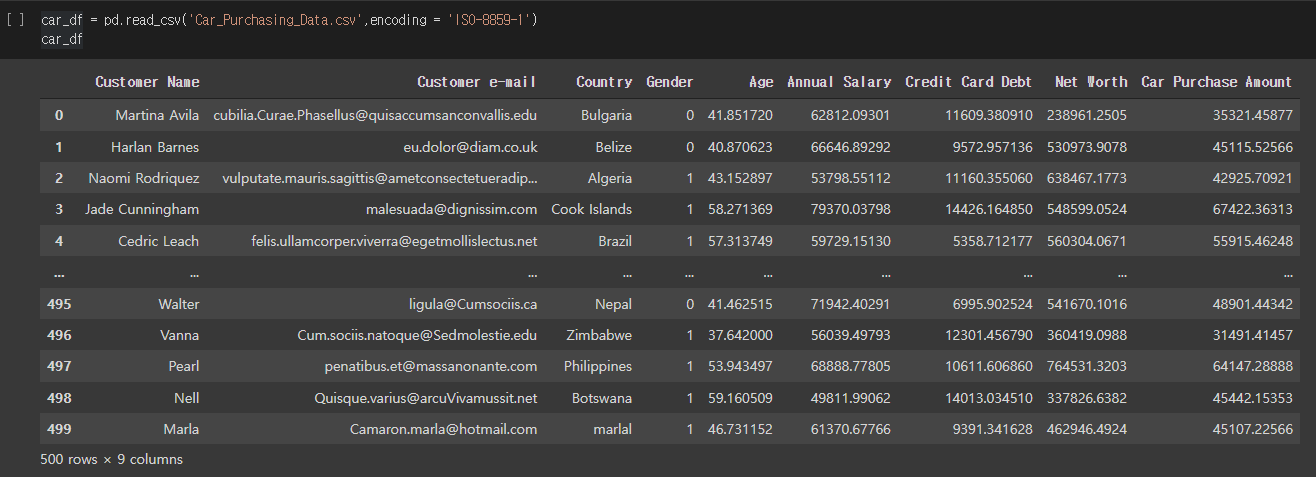Click the net worth value 638467.1773

(x=1087, y=178)
